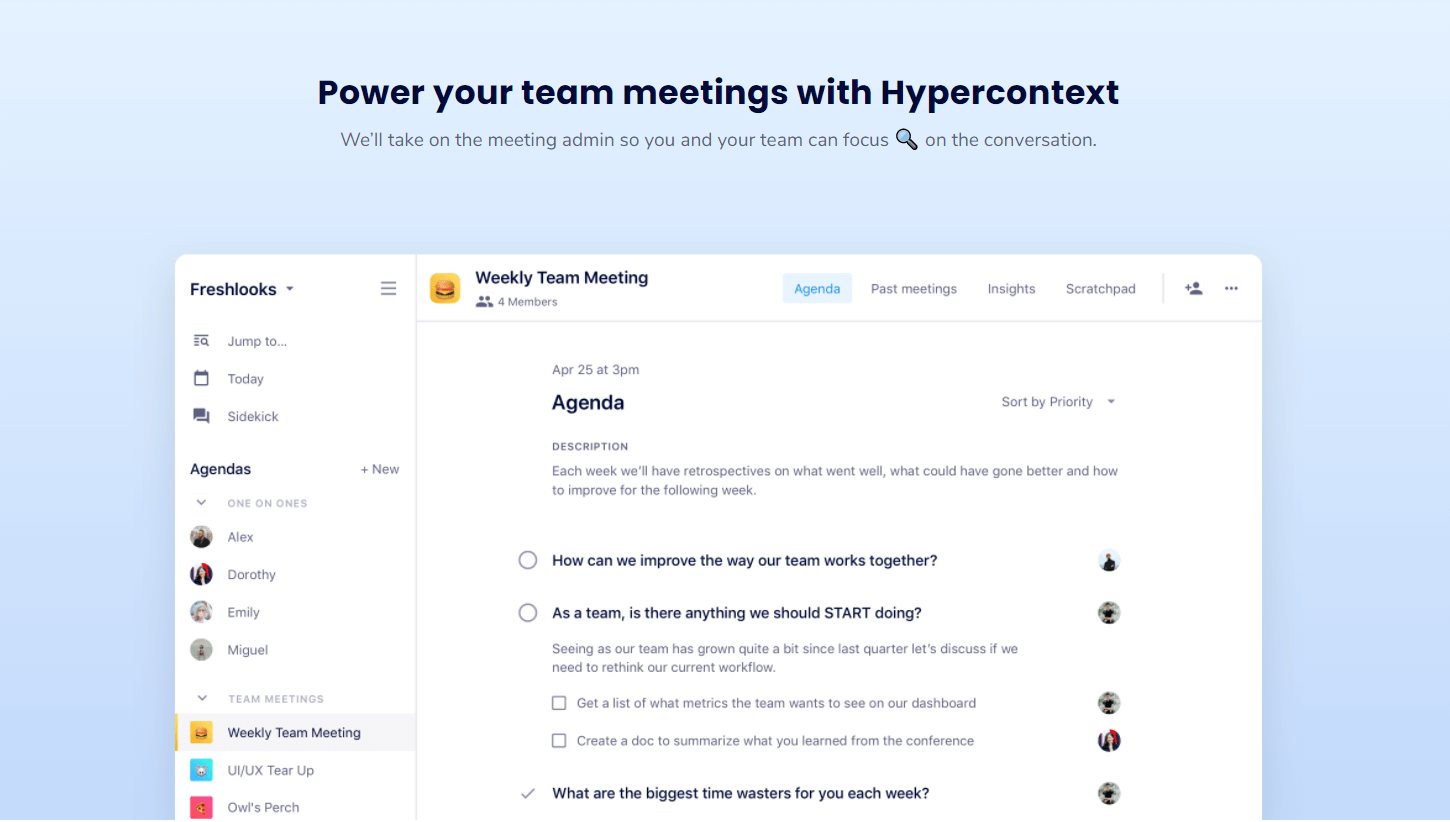Image resolution: width=1450 pixels, height=822 pixels.
Task: Click 'What are the biggest time wasters' item text
Action: tap(741, 793)
